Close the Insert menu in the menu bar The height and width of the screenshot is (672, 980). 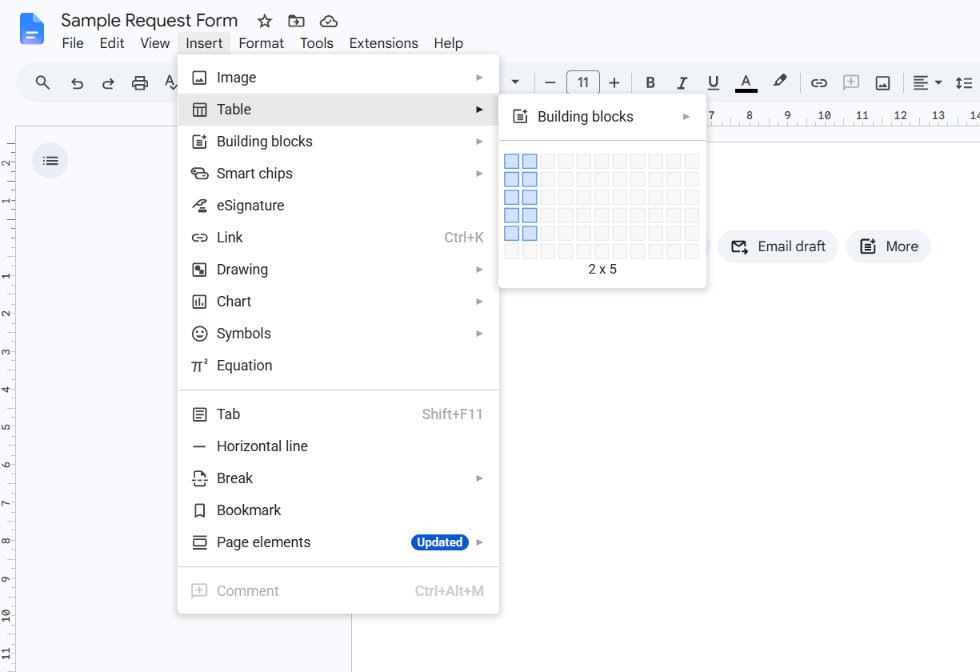click(x=204, y=43)
